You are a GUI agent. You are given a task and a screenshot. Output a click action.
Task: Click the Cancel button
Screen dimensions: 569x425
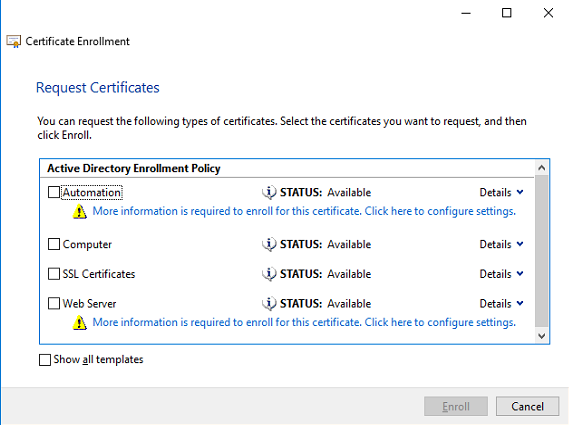click(527, 406)
